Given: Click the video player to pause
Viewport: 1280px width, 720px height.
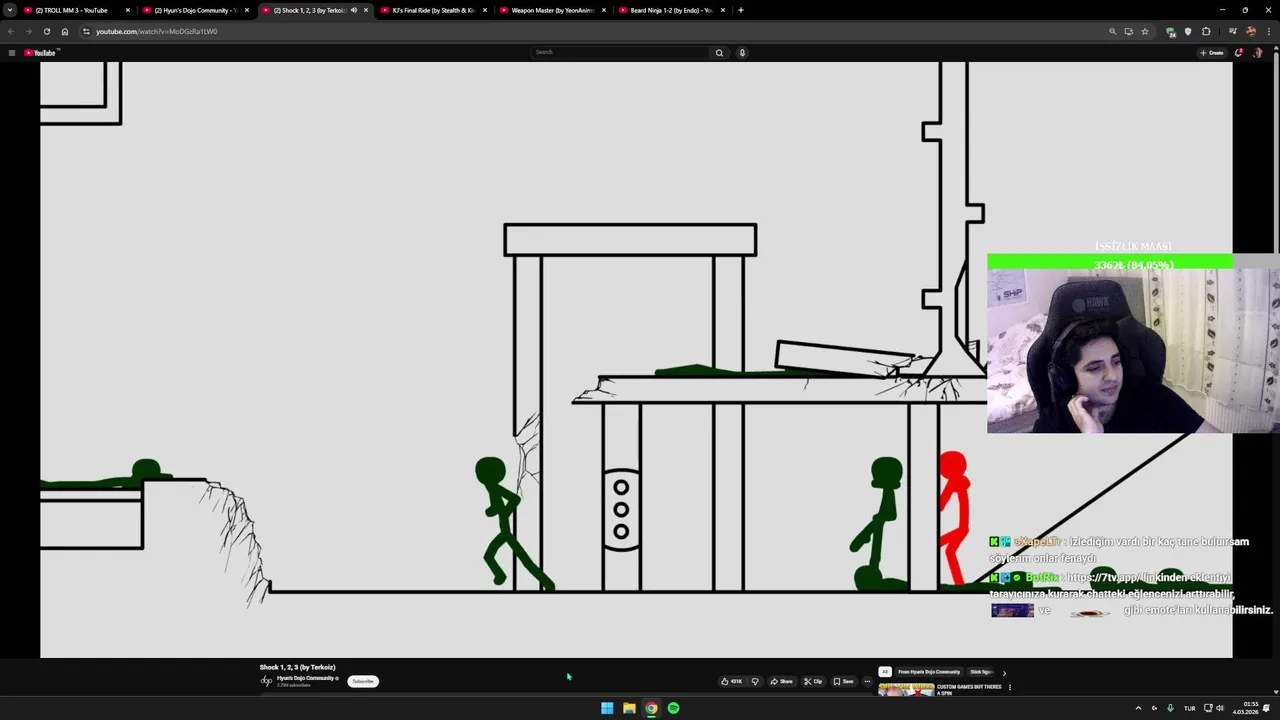Looking at the screenshot, I should coord(636,360).
